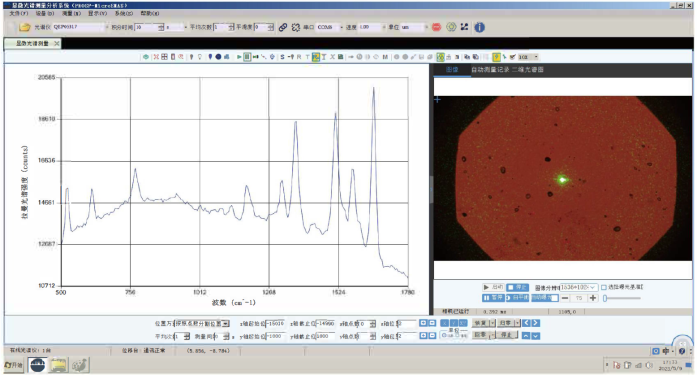Viewport: 698px width, 375px height.
Task: Click the 白平衡 white balance button
Action: (x=517, y=298)
